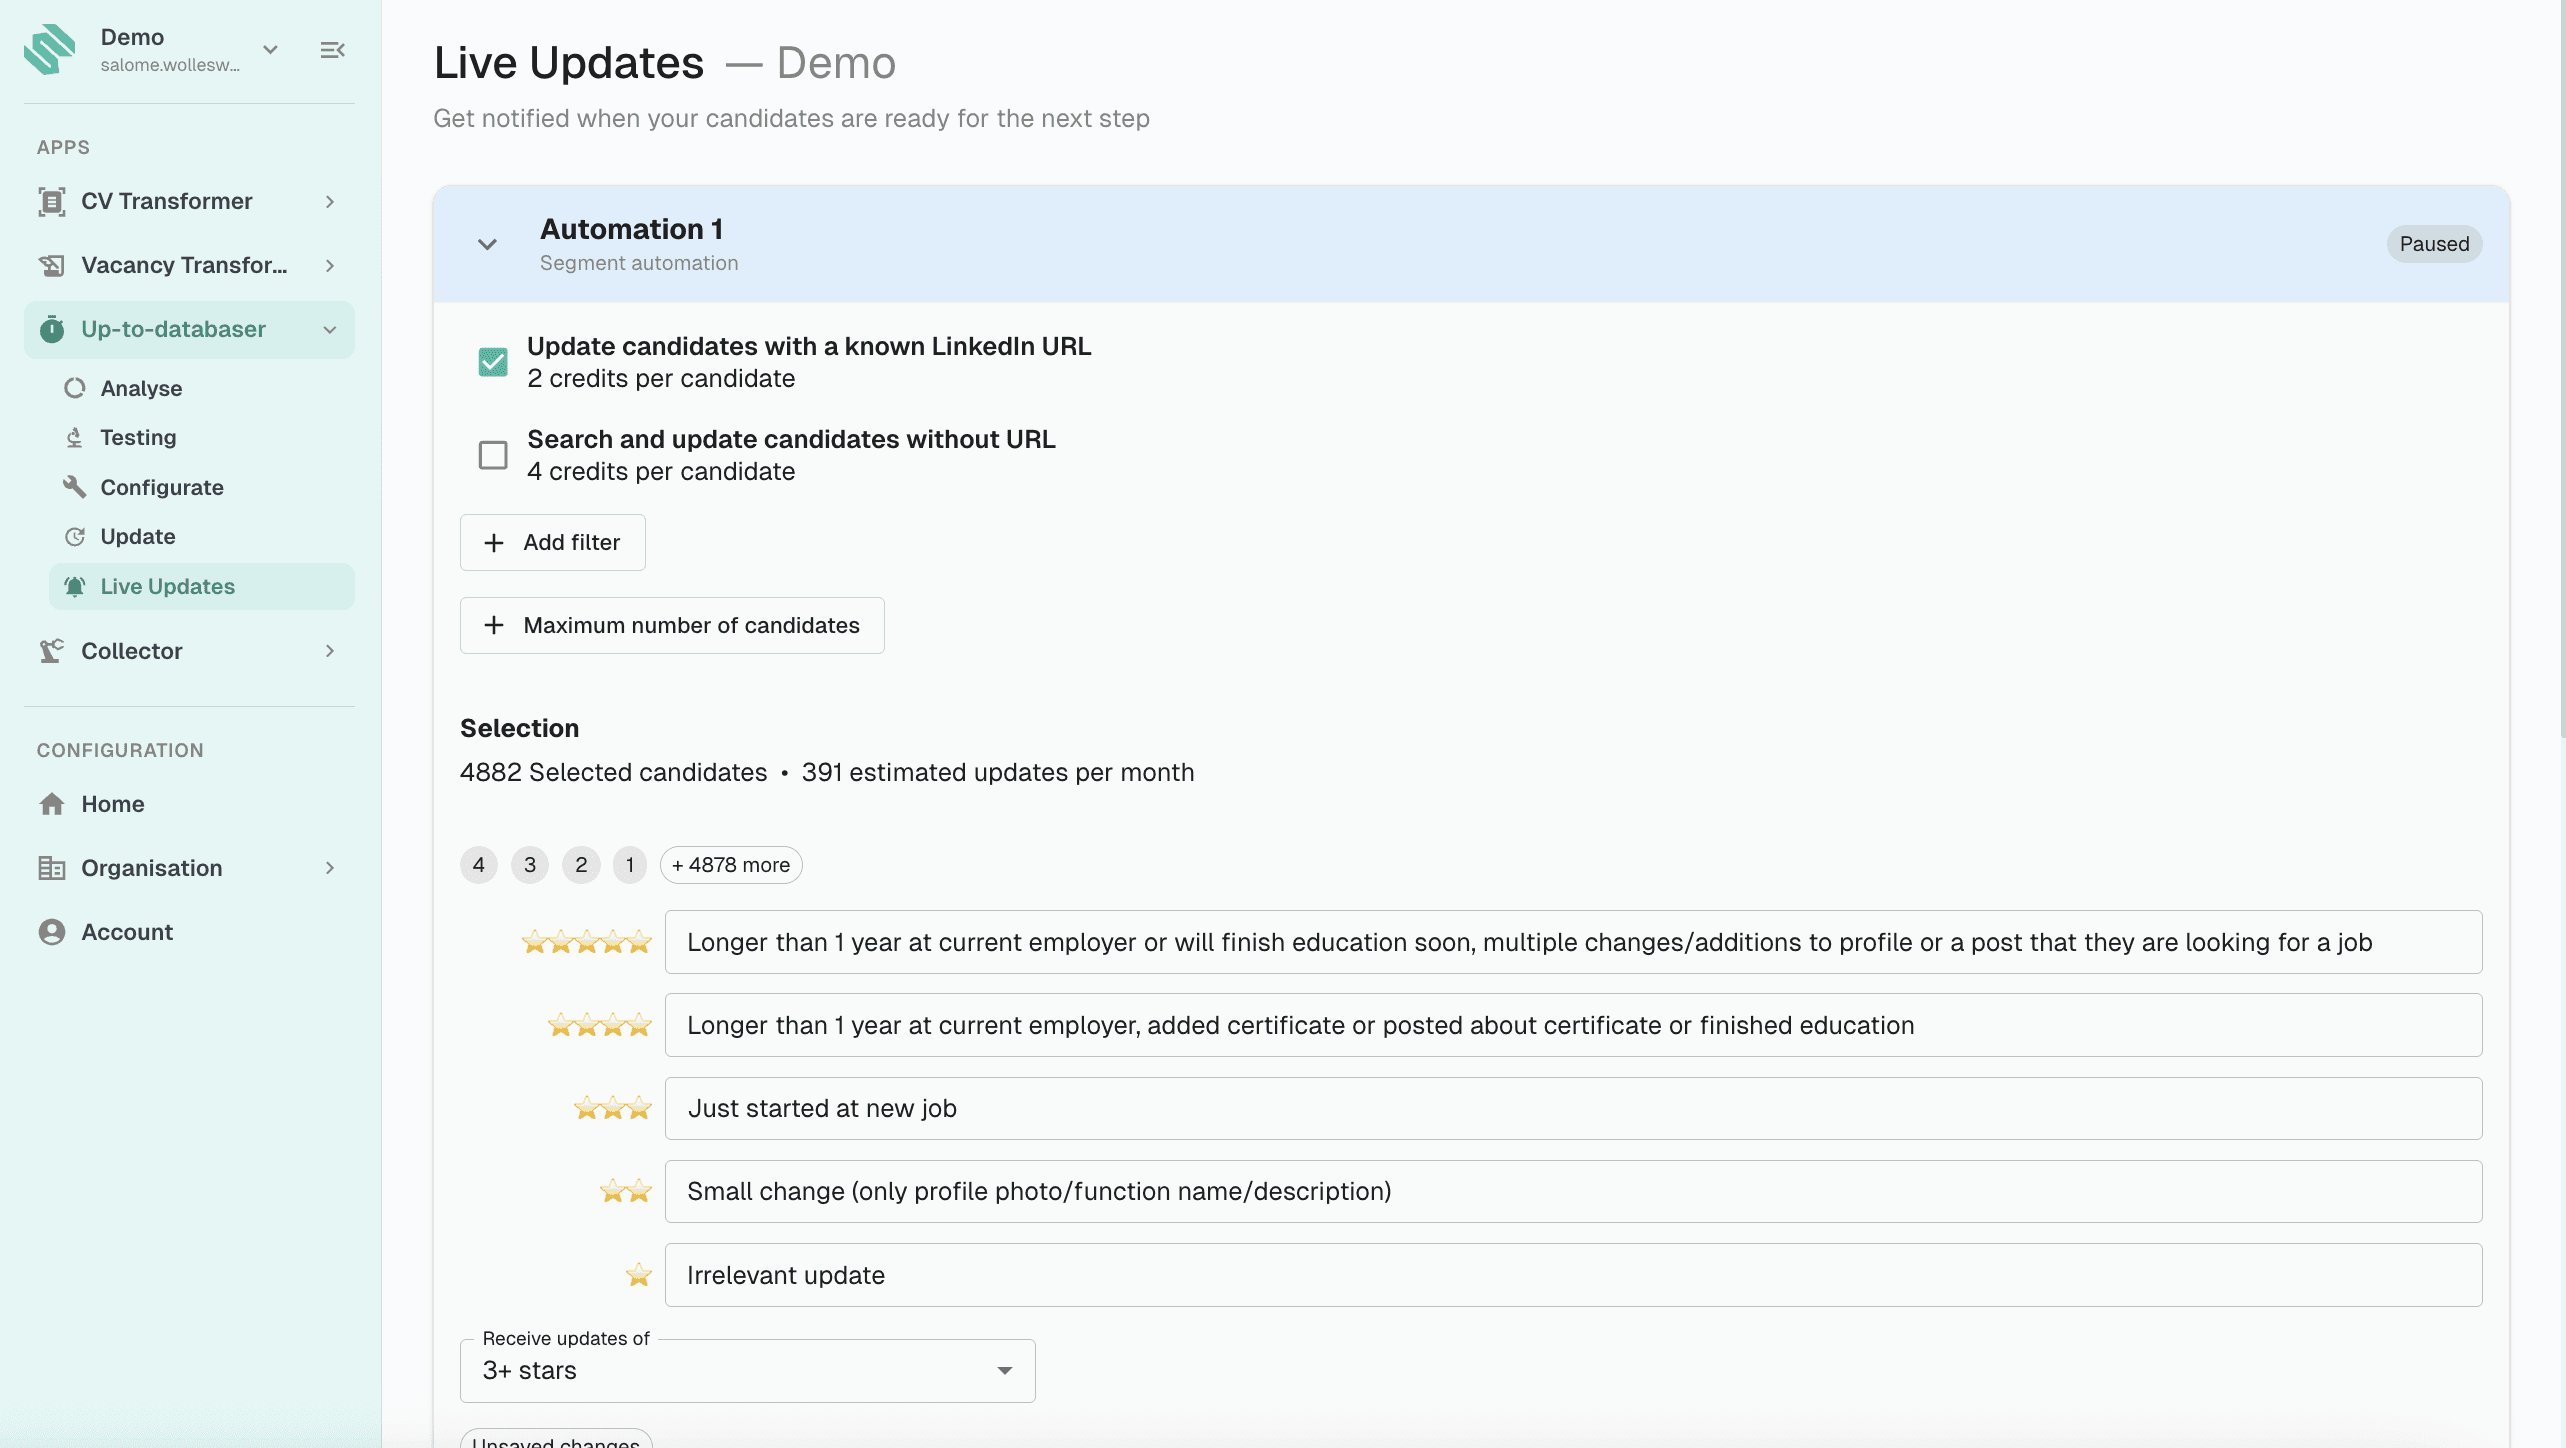Click the Collector robot arm icon

point(52,651)
